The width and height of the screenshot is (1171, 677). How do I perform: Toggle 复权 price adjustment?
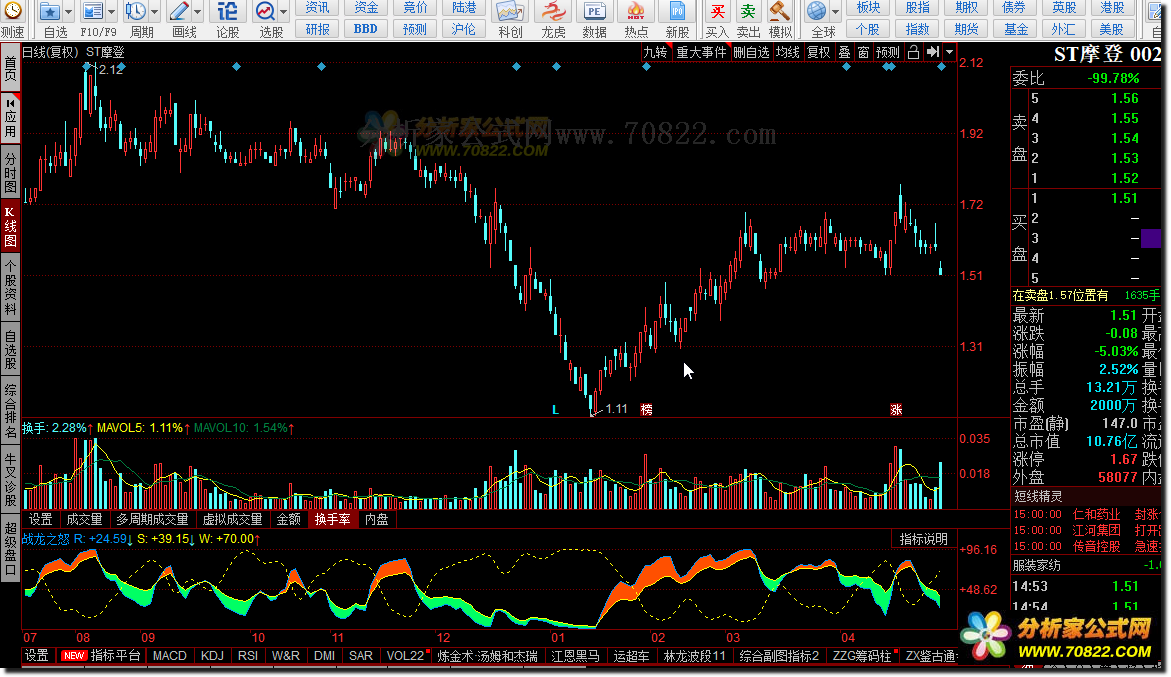tap(819, 52)
